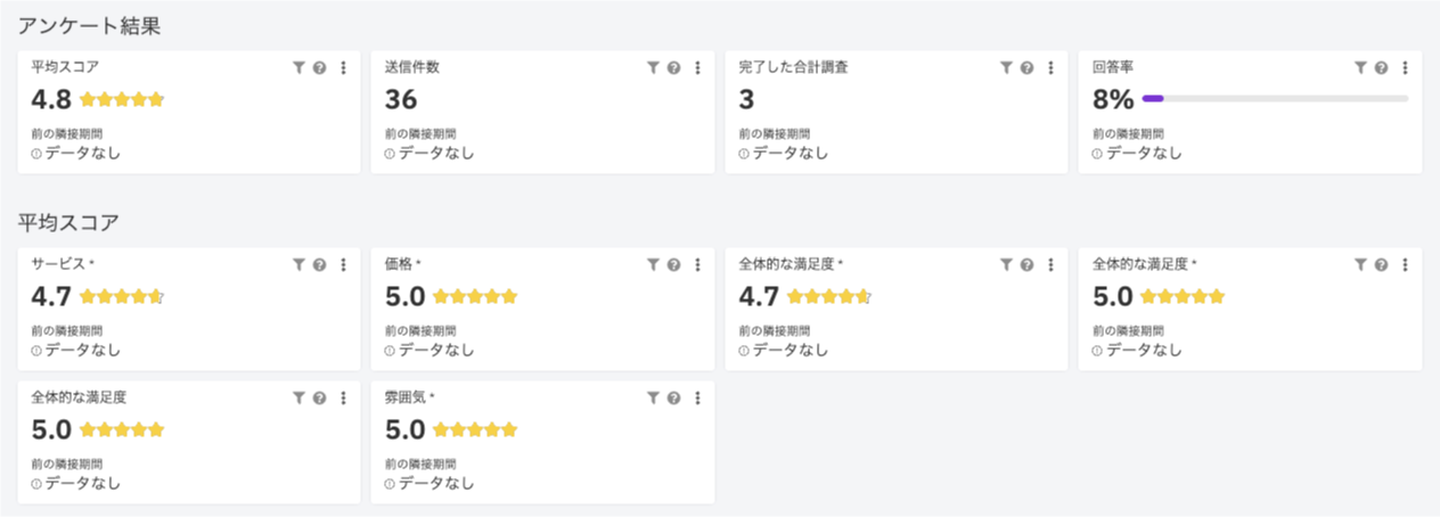Apply filter on the 価格 score card
The height and width of the screenshot is (517, 1440).
coord(652,265)
